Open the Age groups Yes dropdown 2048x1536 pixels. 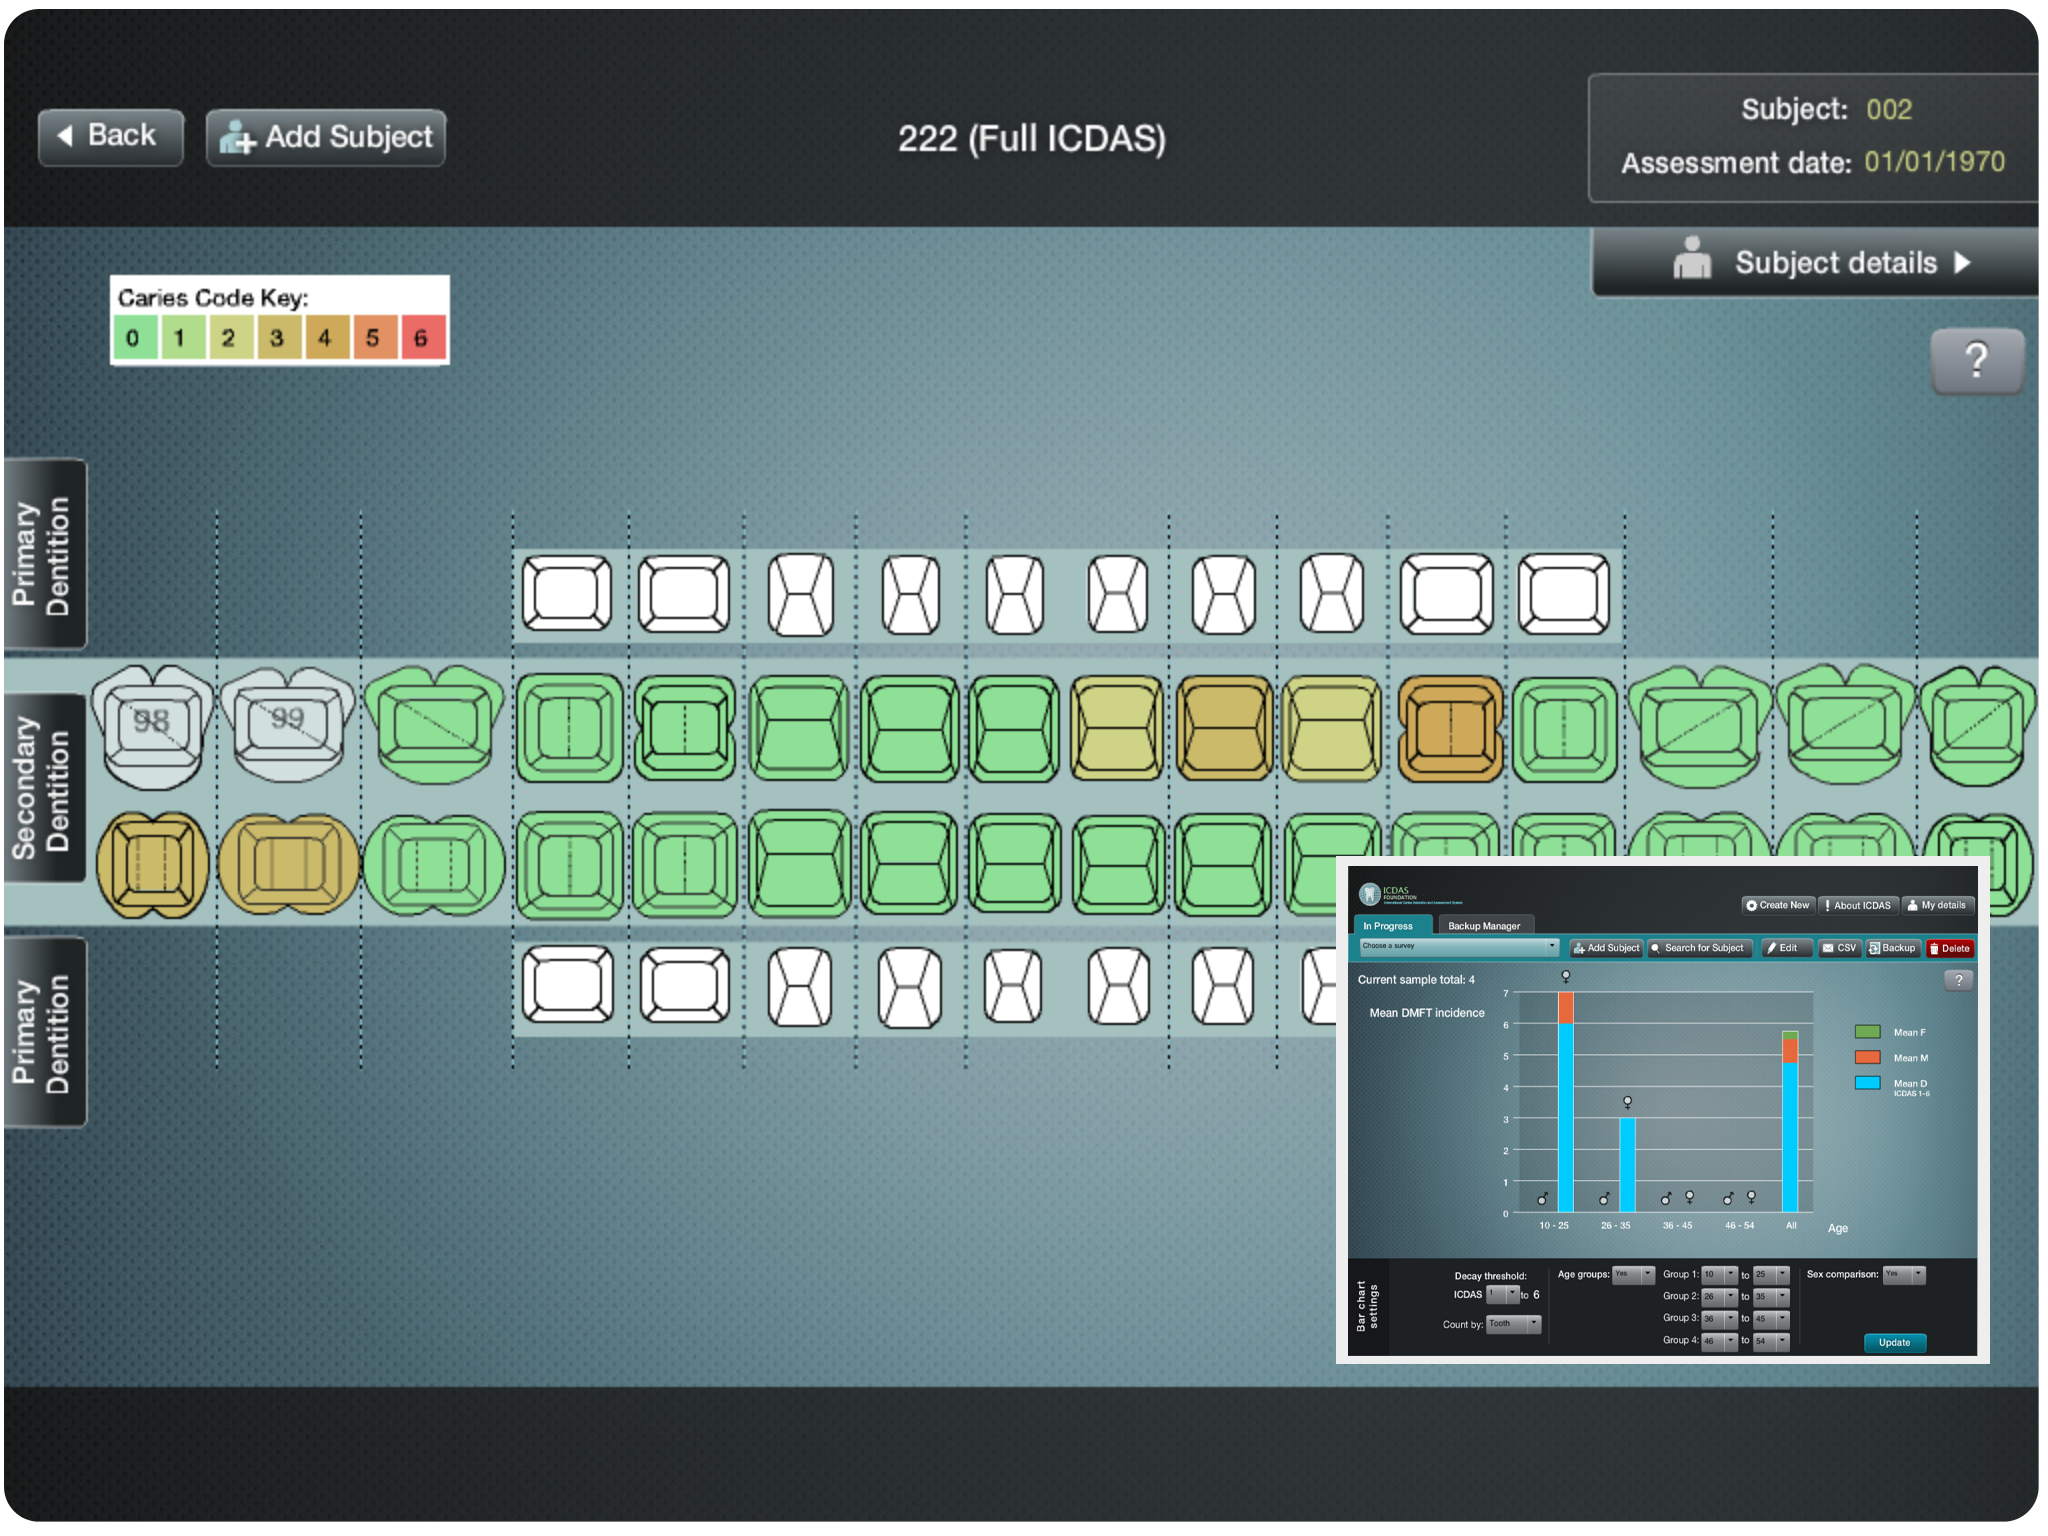pos(1634,1274)
